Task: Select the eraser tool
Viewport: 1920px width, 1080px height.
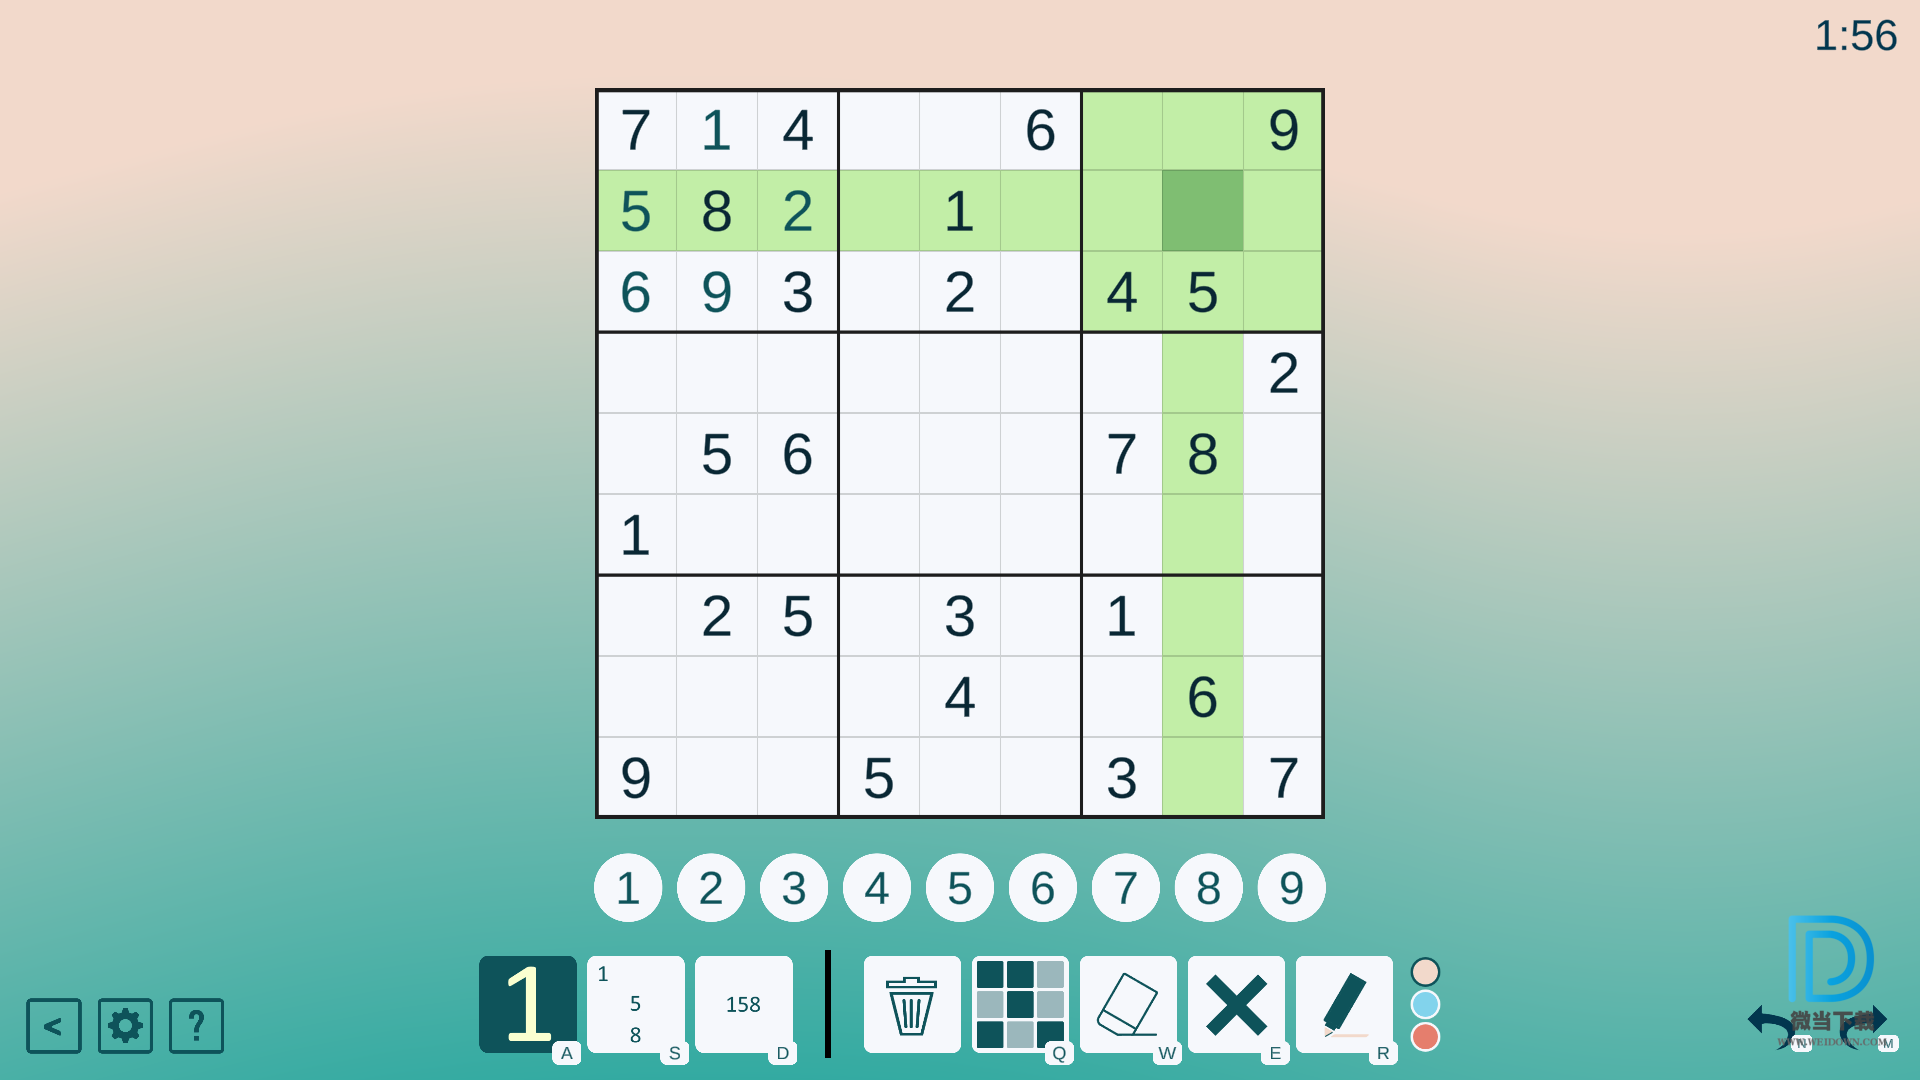Action: point(1127,1005)
